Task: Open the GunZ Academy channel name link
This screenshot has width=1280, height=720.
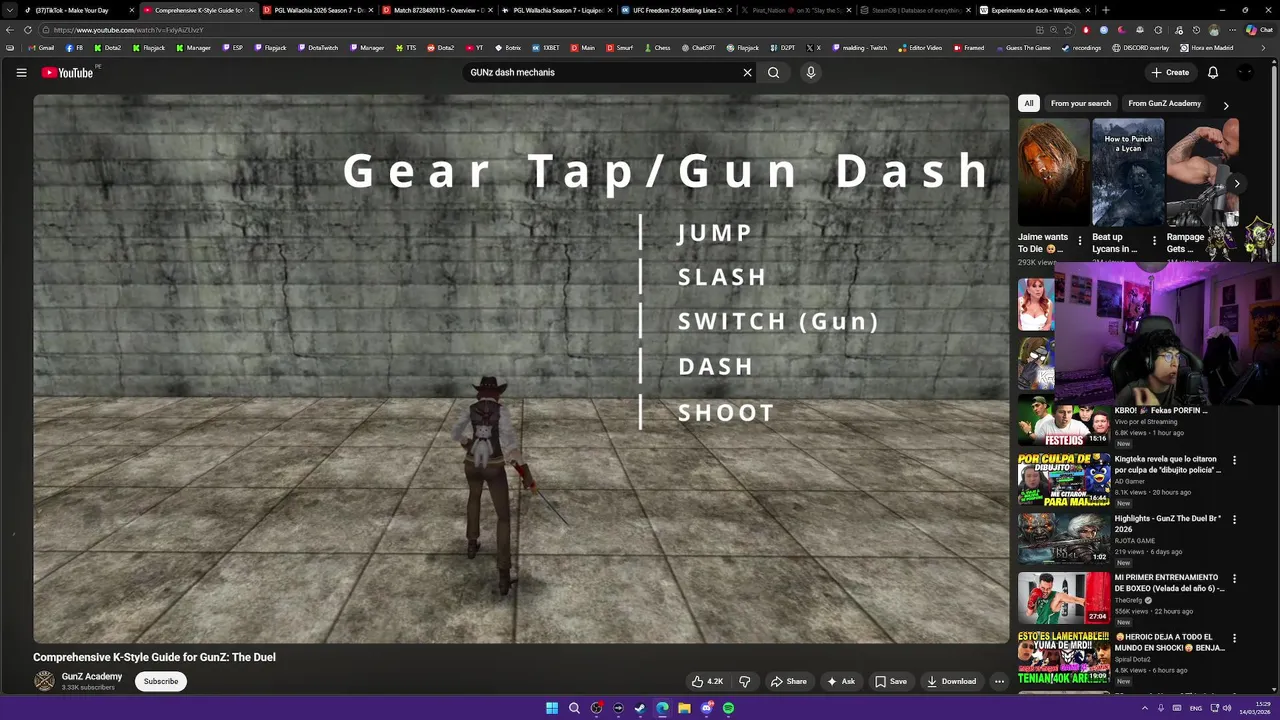Action: (x=92, y=676)
